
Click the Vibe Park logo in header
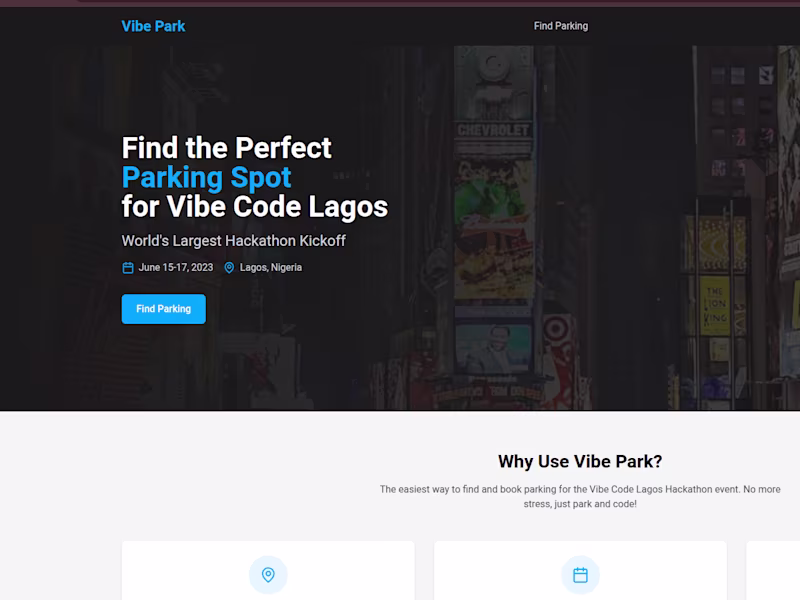(x=153, y=26)
